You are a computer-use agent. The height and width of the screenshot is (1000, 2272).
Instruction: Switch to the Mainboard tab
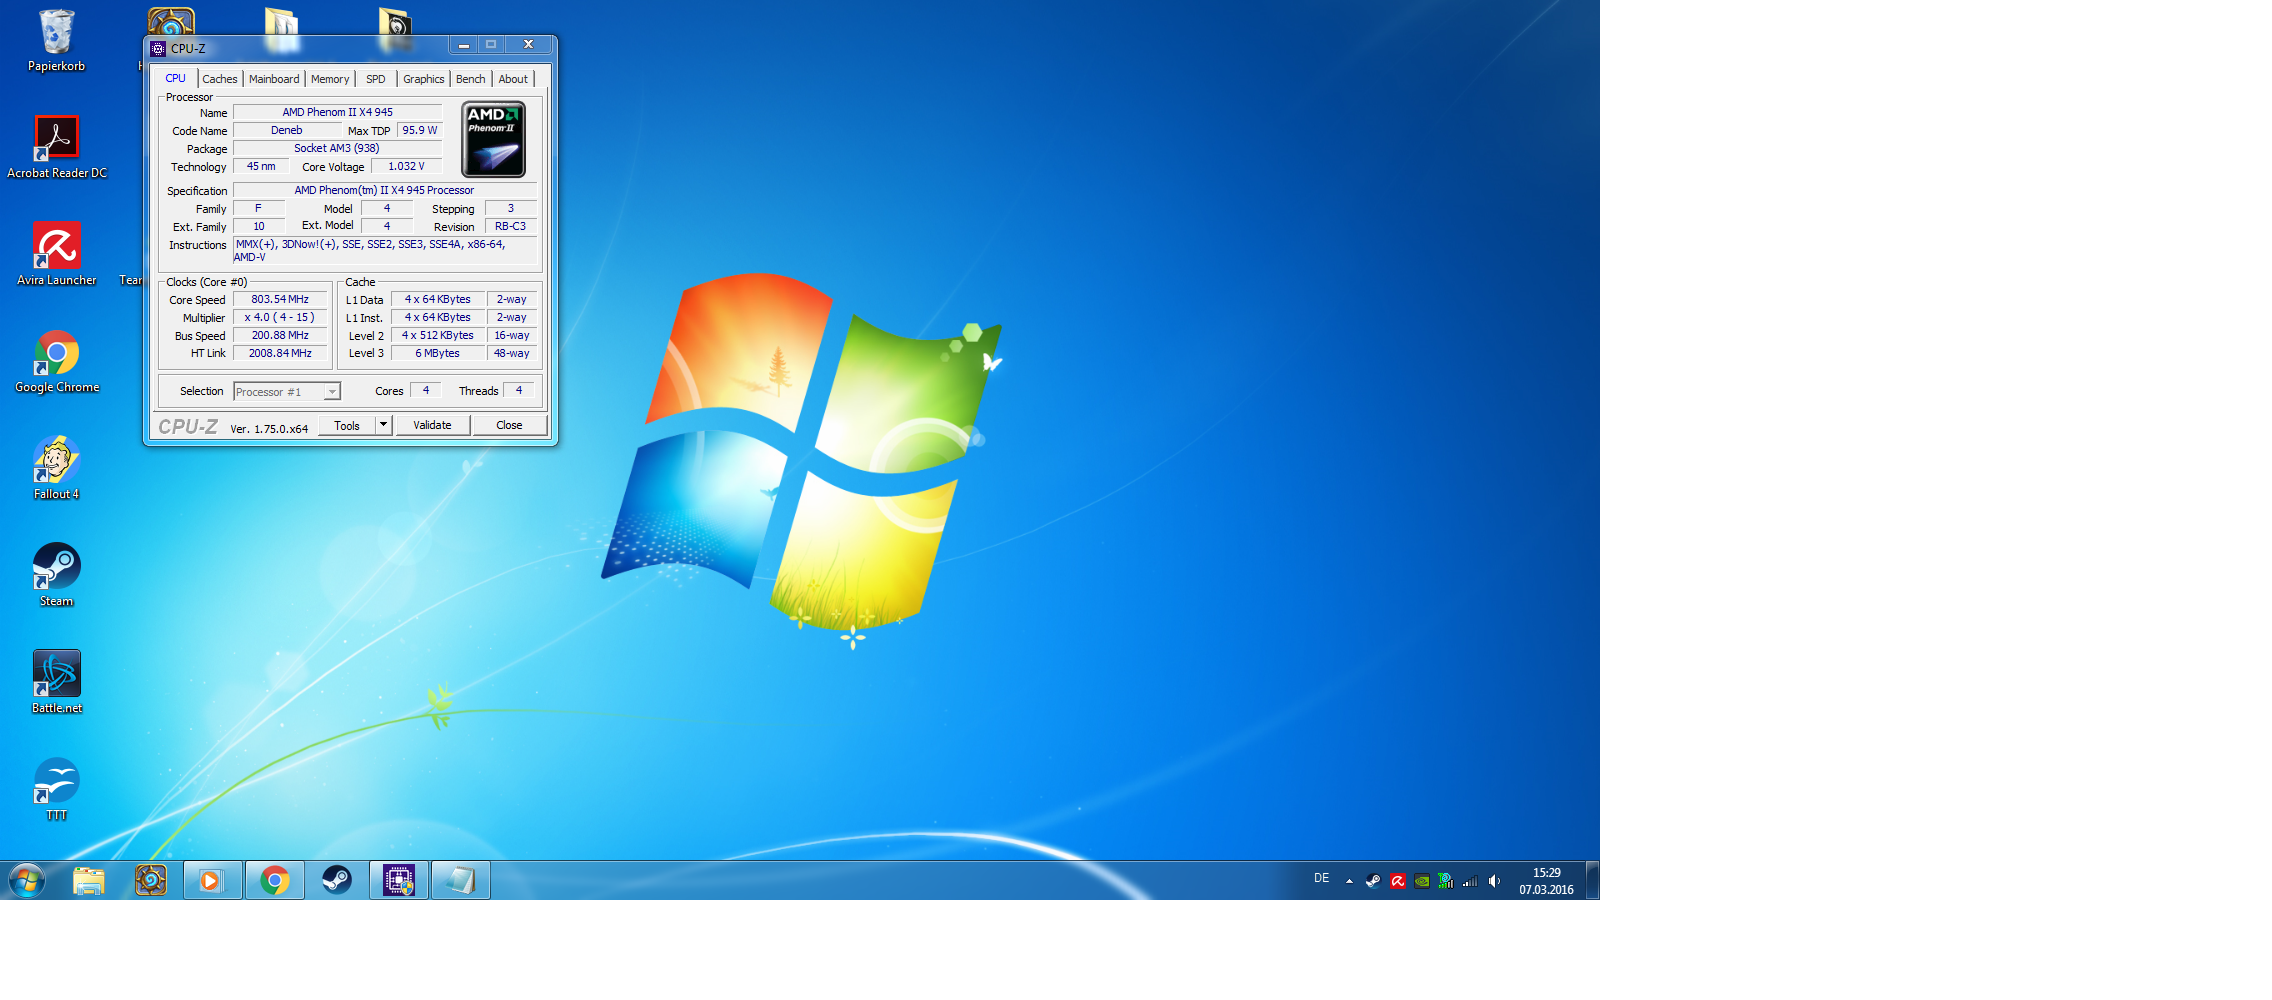[x=274, y=79]
